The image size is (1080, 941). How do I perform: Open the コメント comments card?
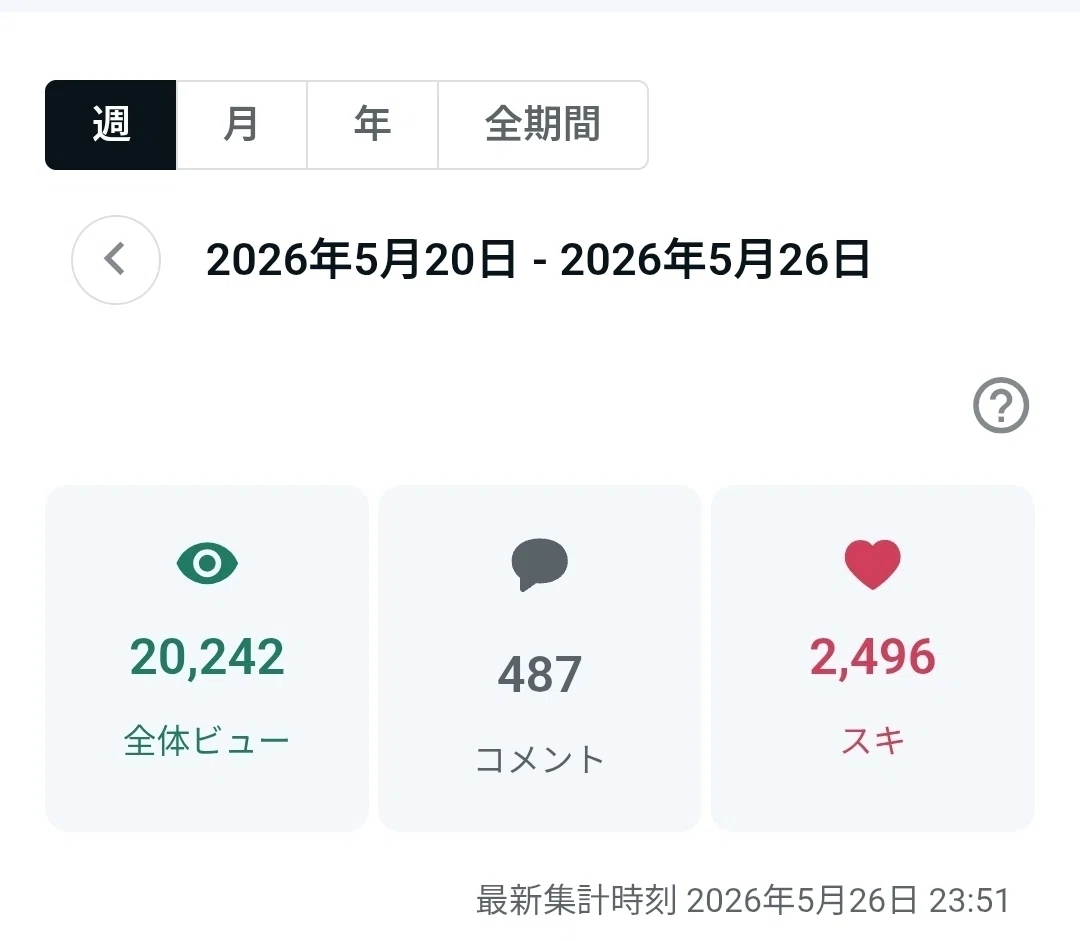coord(540,658)
